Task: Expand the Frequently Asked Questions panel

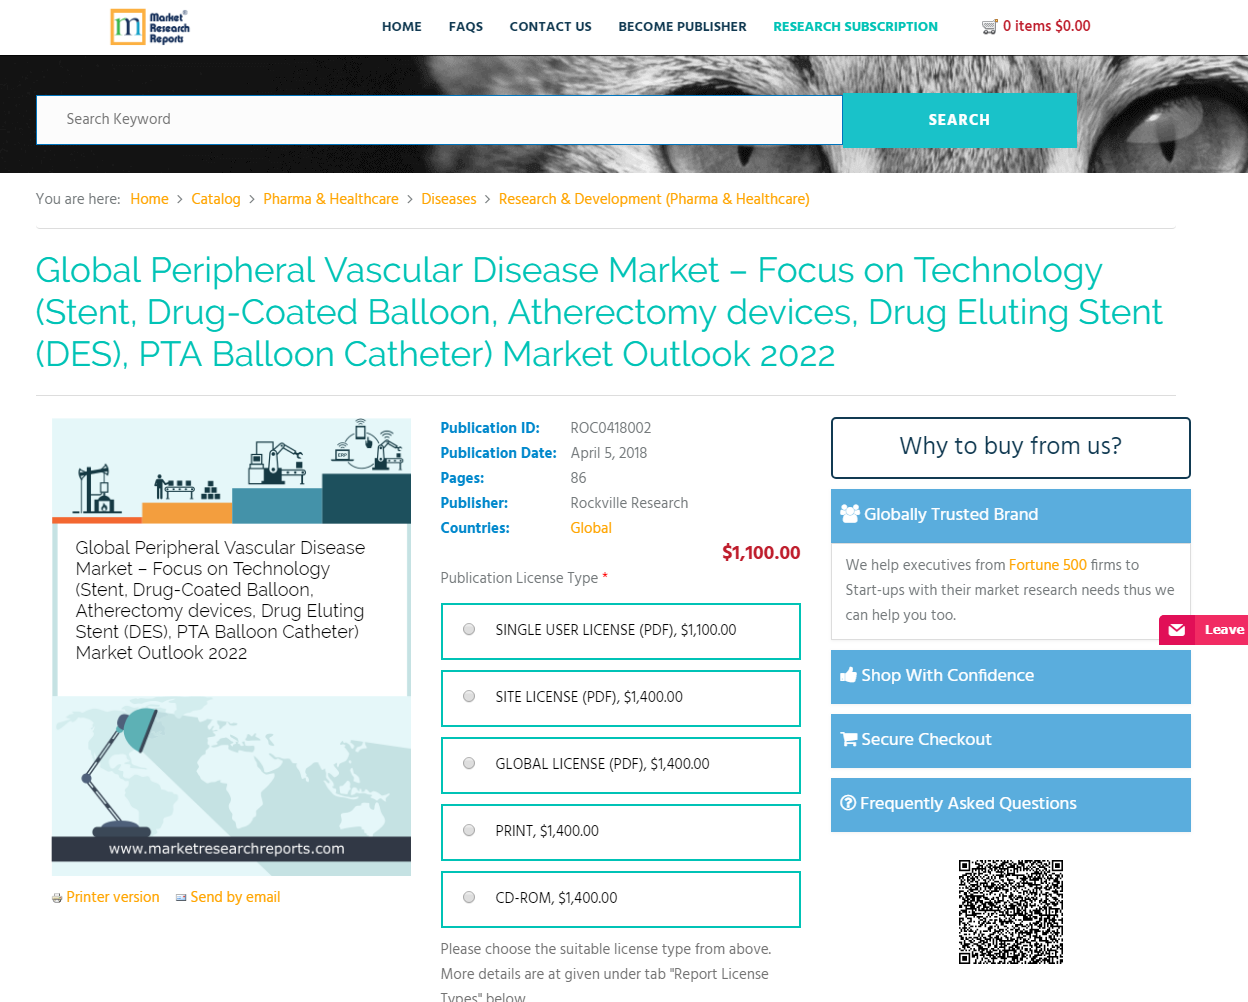Action: [1010, 804]
